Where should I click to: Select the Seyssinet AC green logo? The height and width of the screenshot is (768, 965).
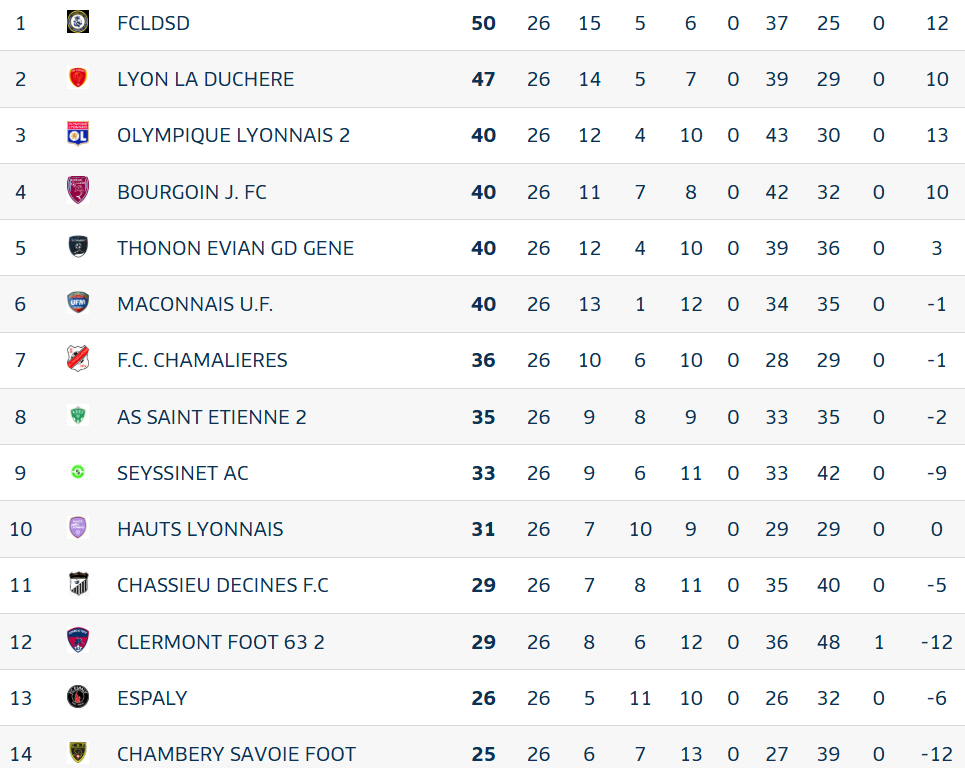point(78,472)
